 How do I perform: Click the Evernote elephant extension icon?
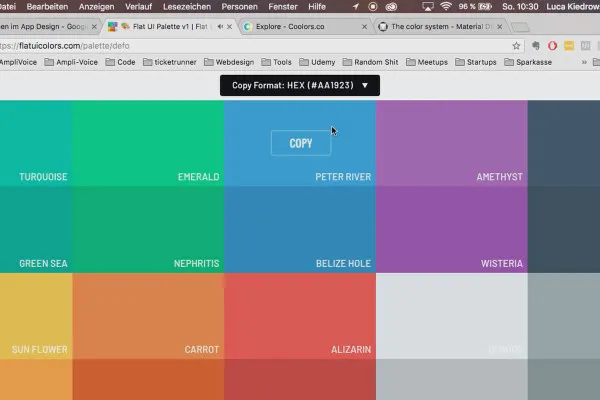tap(535, 46)
